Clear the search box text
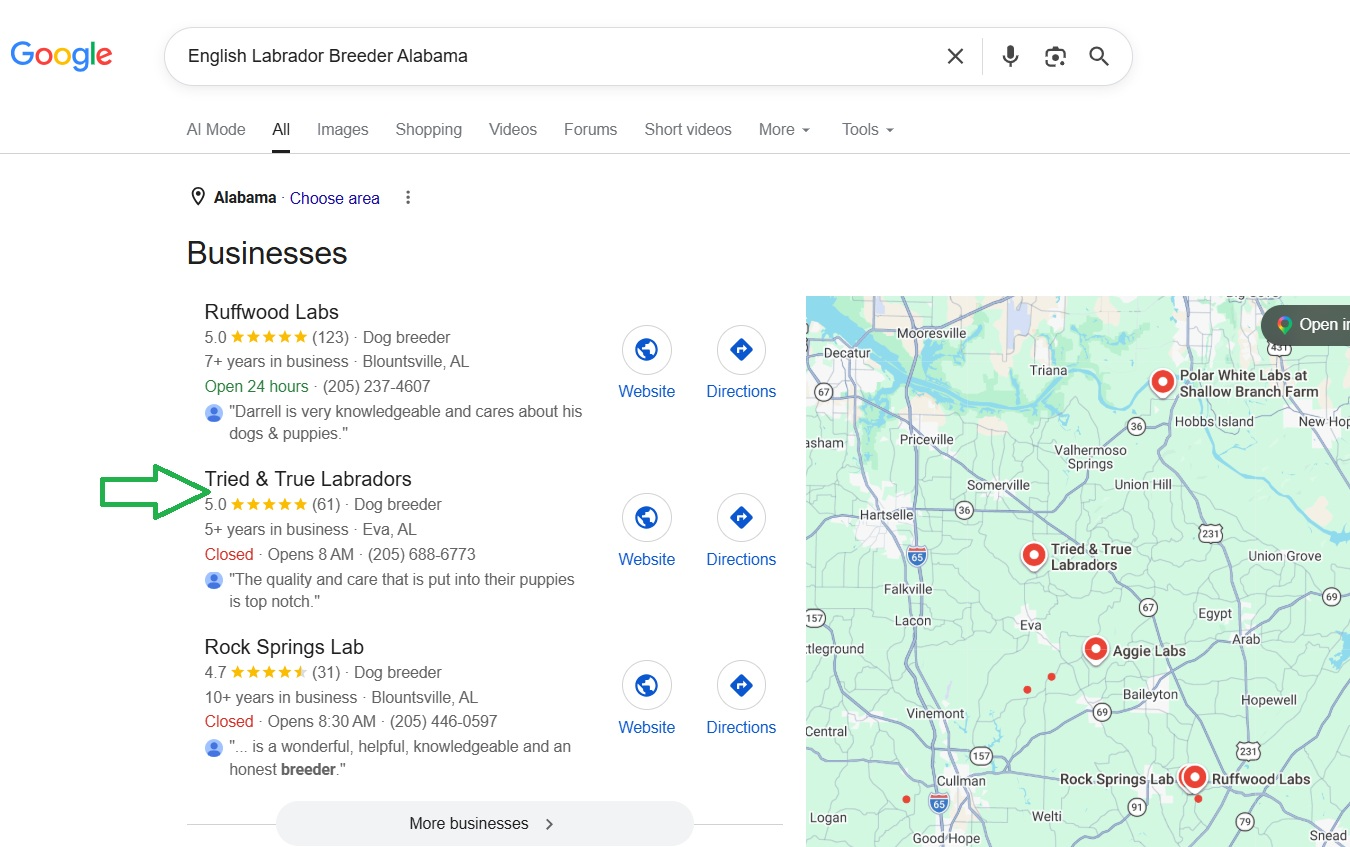The width and height of the screenshot is (1350, 847). pos(955,56)
